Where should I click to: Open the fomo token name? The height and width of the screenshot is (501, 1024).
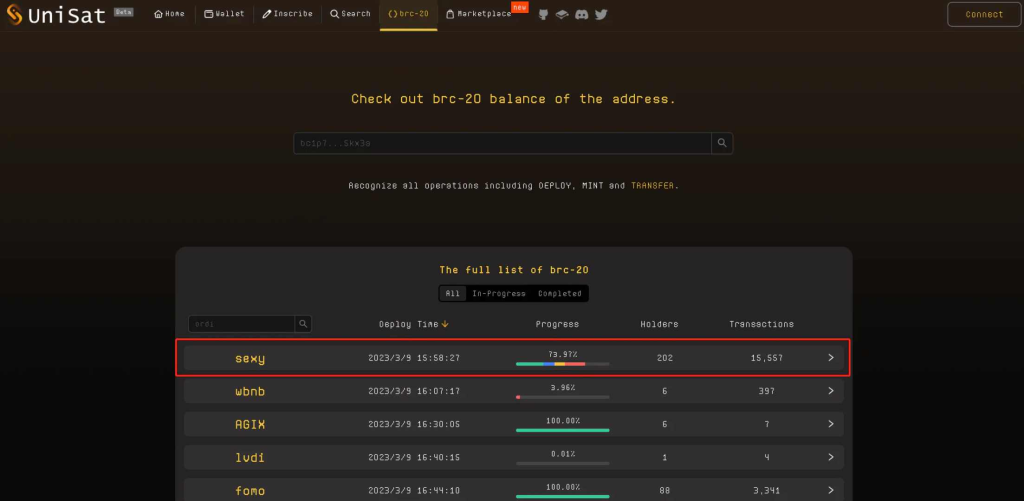click(250, 491)
